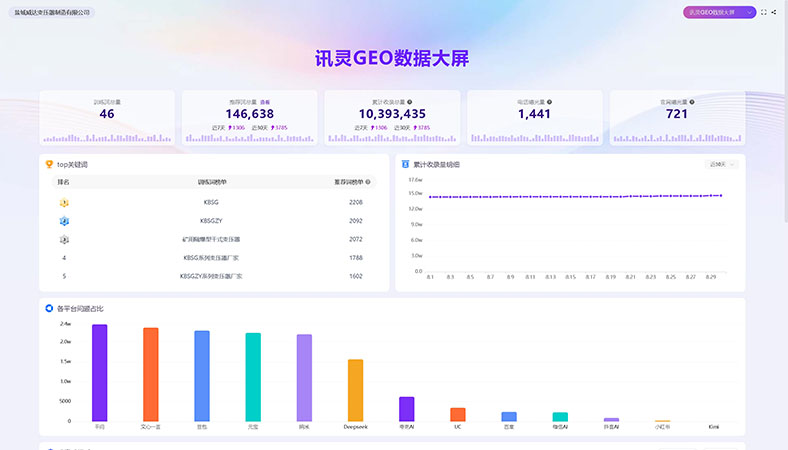The height and width of the screenshot is (450, 788).
Task: Click the keyword "KBSGZY" in the table
Action: 211,221
